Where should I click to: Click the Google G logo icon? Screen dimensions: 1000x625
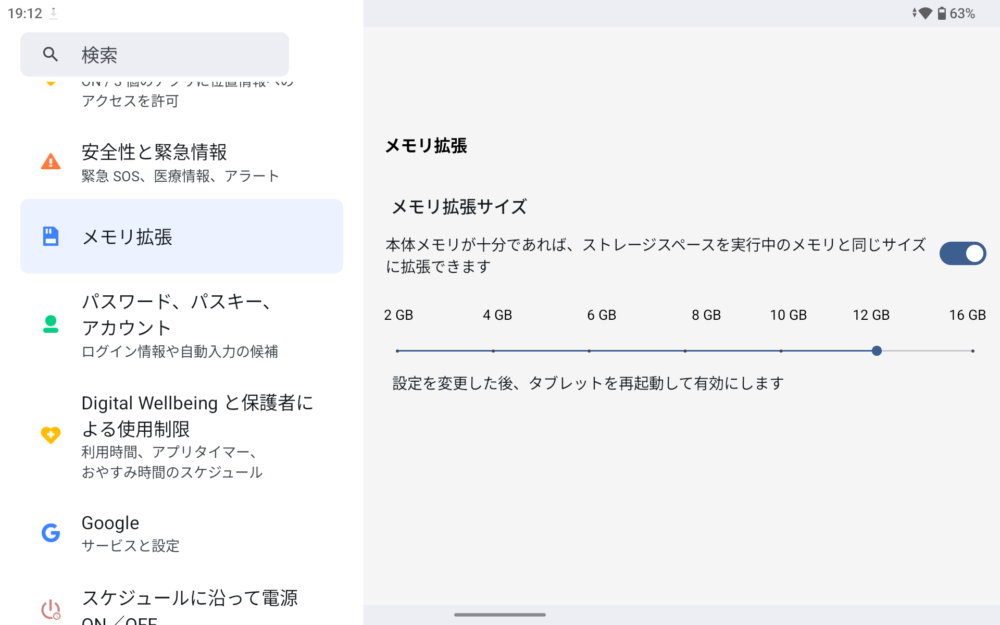click(x=50, y=533)
